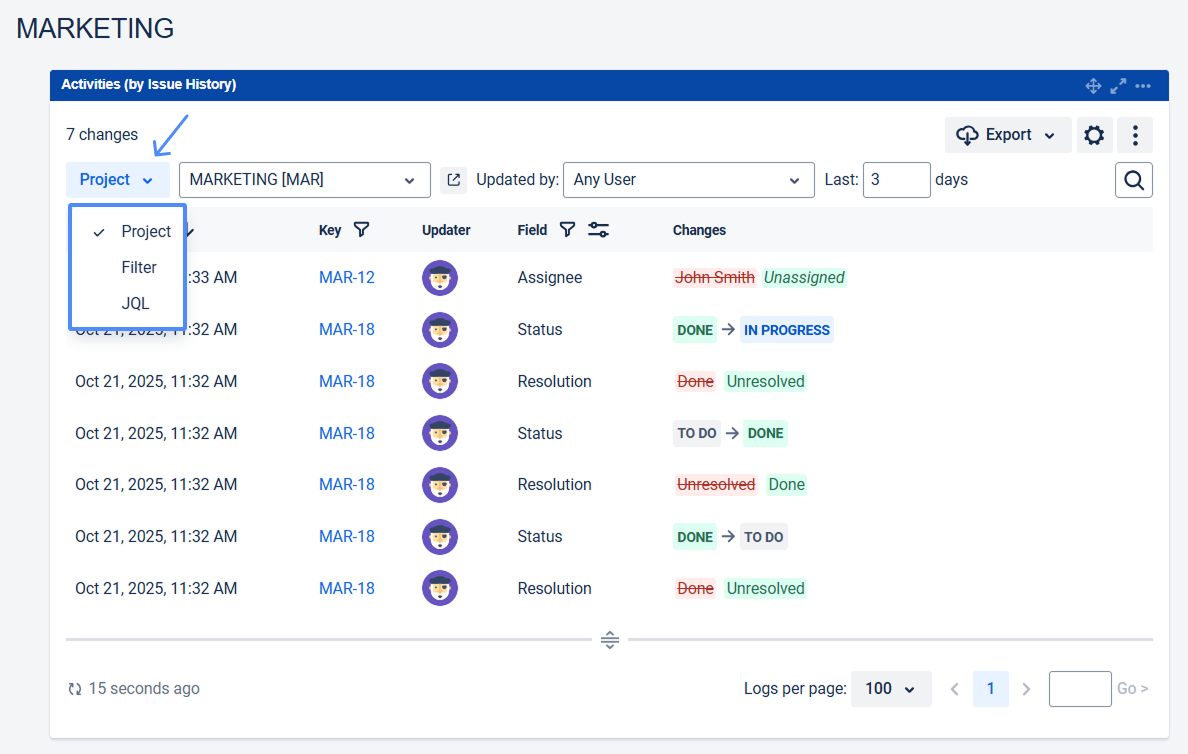
Task: Click the Last days number input field
Action: click(x=895, y=180)
